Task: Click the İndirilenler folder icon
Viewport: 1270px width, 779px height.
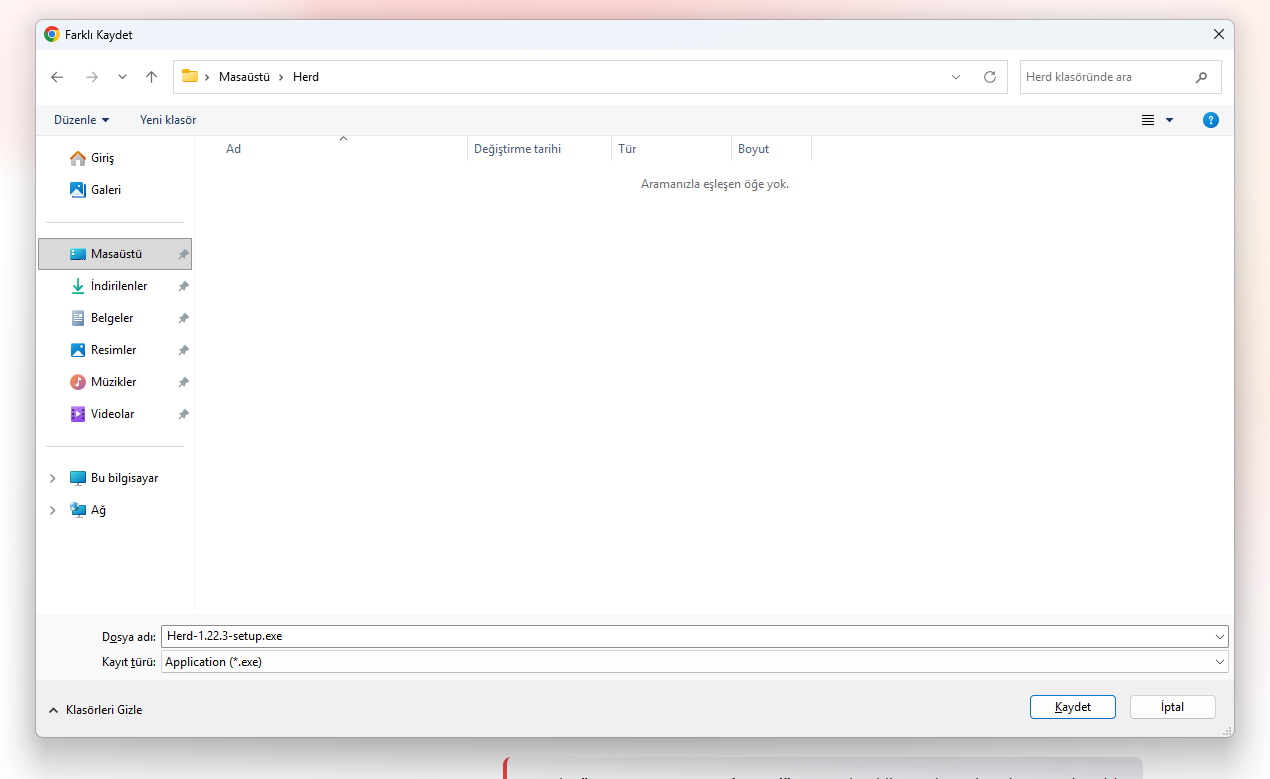Action: 78,286
